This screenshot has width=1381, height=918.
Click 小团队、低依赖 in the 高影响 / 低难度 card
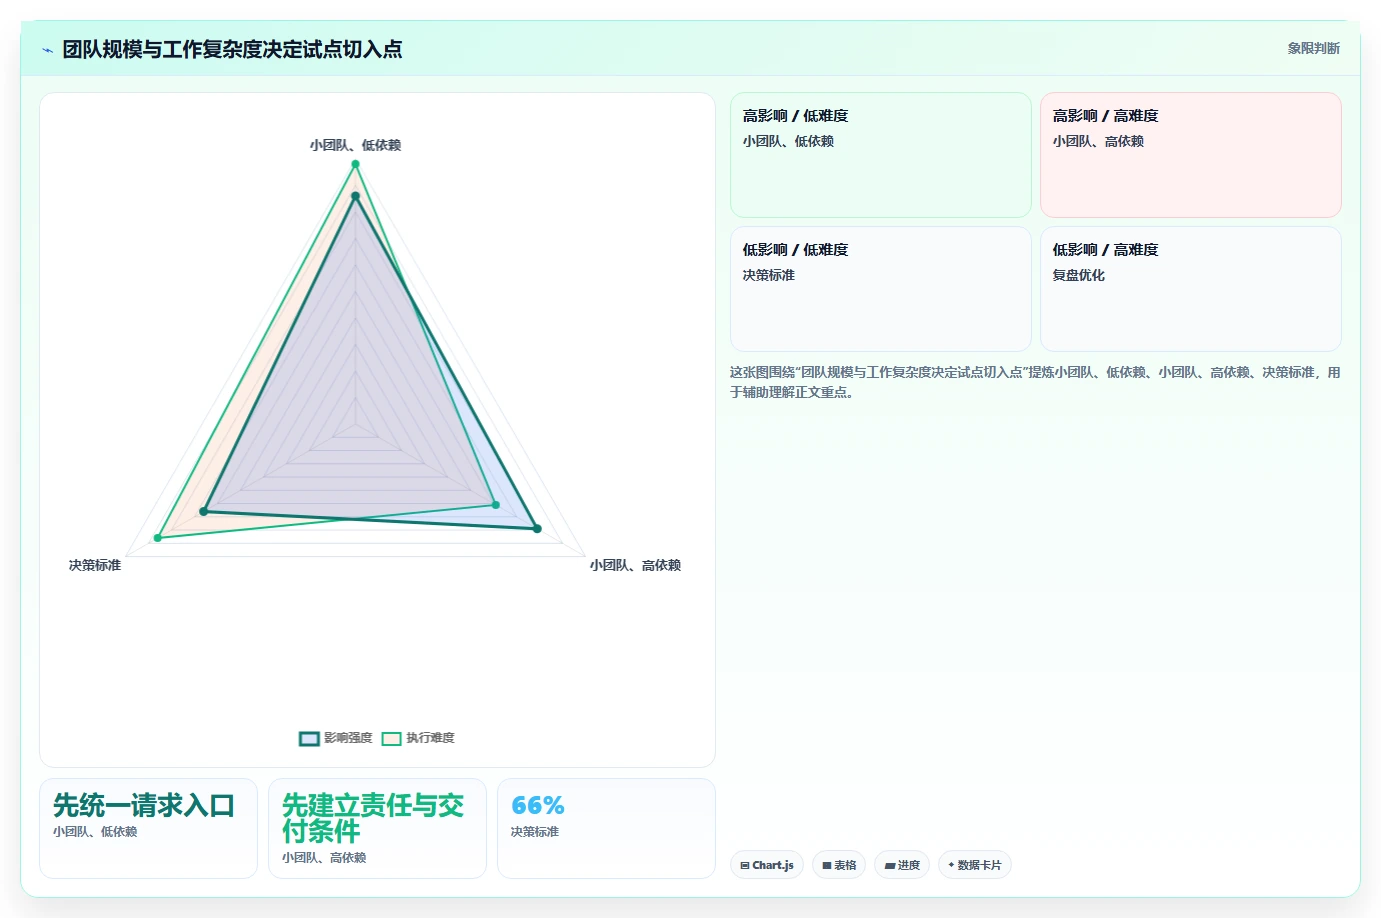coord(788,141)
